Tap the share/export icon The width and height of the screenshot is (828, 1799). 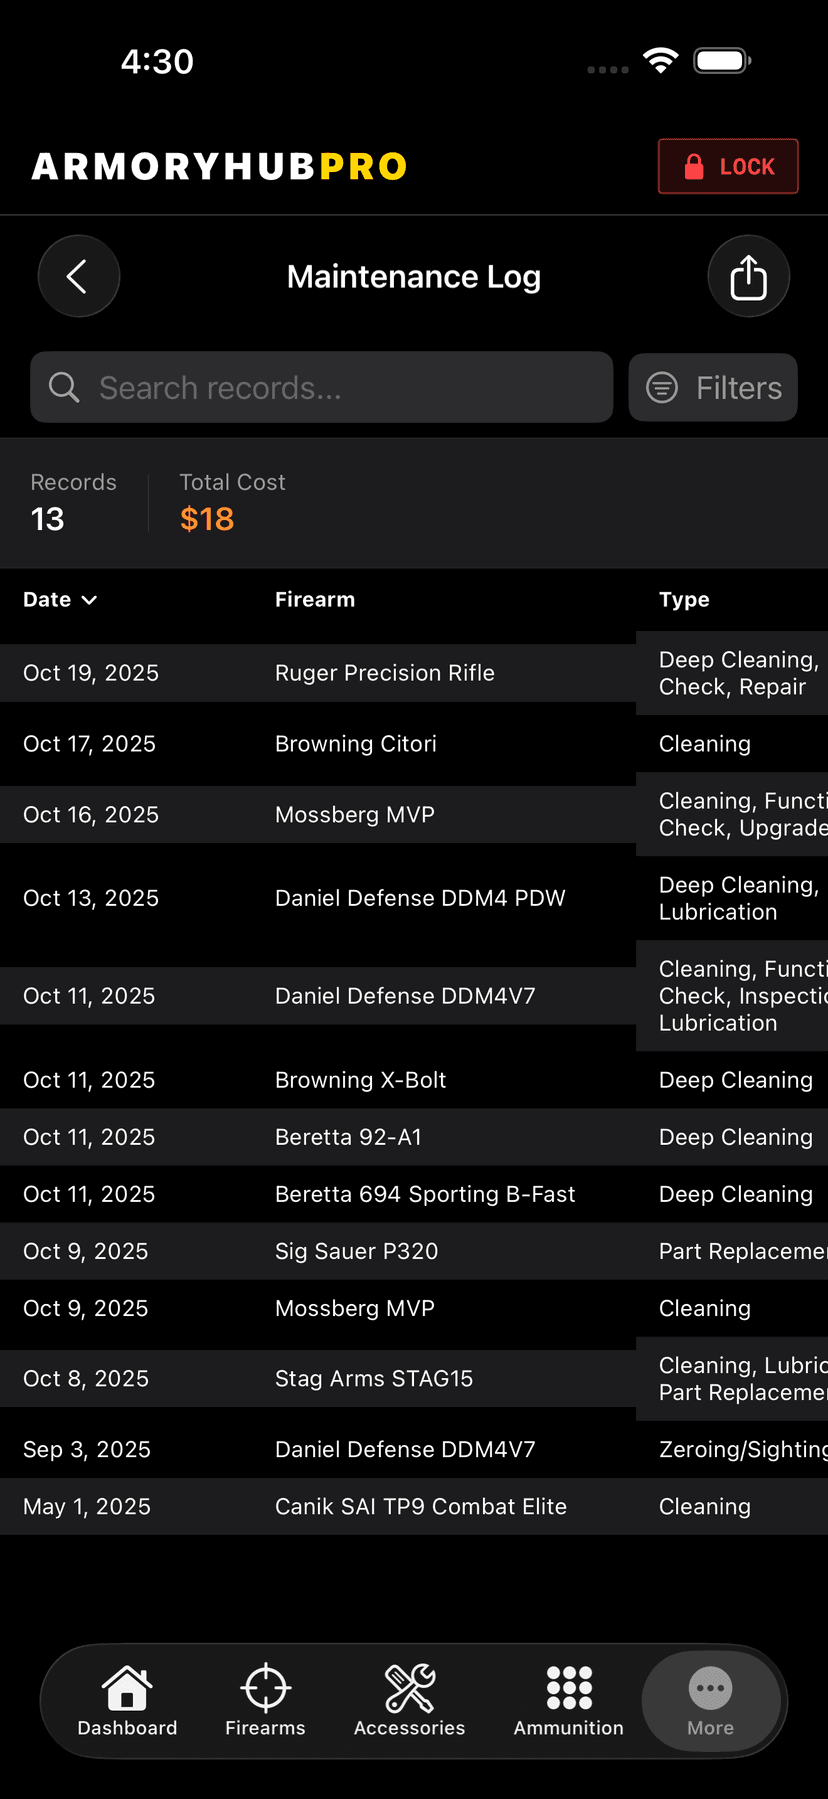748,276
